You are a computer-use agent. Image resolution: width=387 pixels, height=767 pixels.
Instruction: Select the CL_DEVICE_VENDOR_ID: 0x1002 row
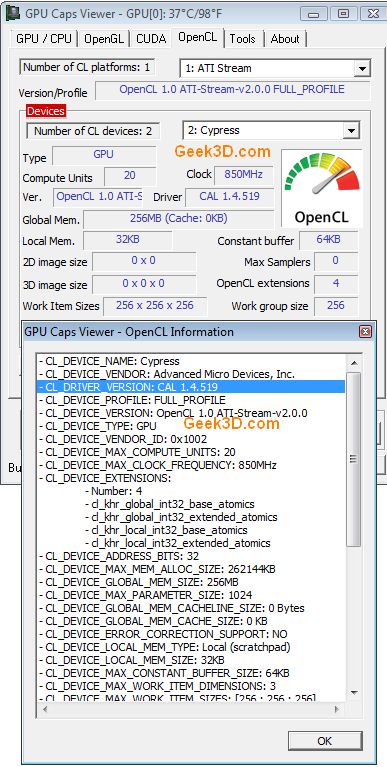click(x=191, y=439)
